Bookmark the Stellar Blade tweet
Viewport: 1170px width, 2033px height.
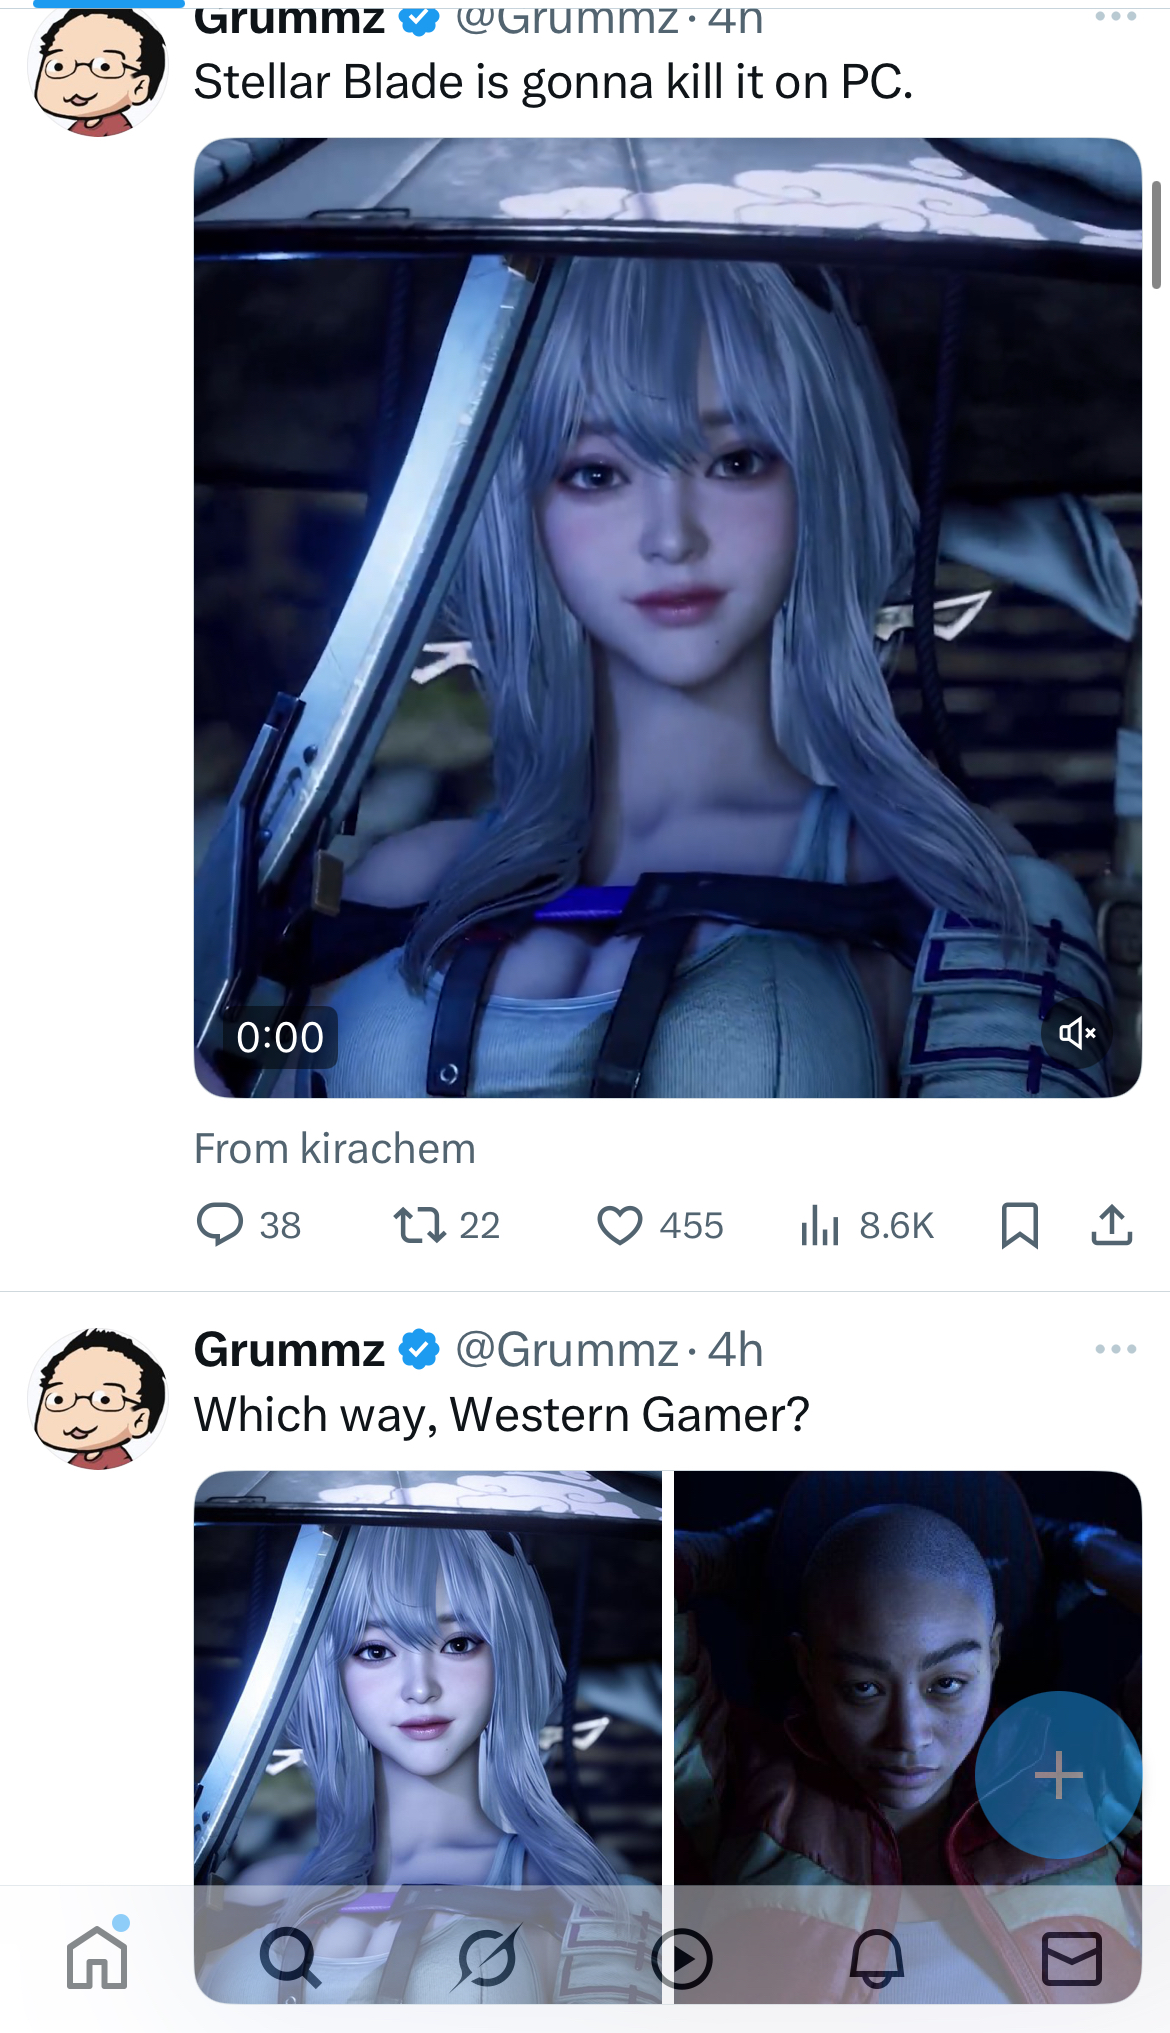1020,1225
